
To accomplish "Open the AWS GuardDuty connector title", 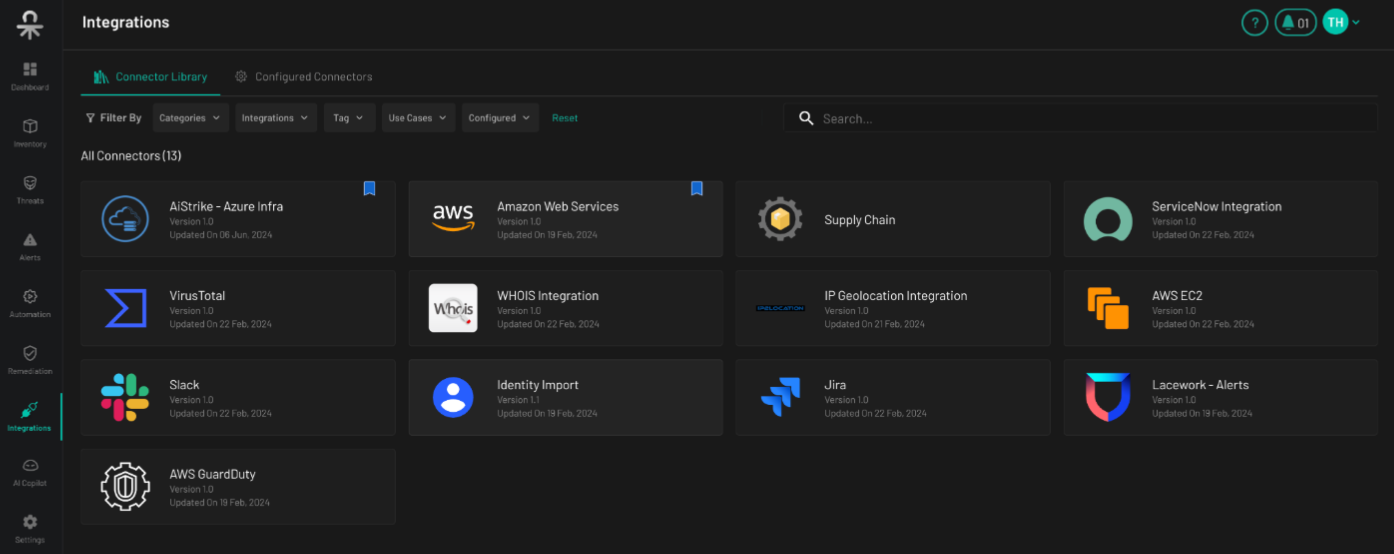I will tap(212, 474).
